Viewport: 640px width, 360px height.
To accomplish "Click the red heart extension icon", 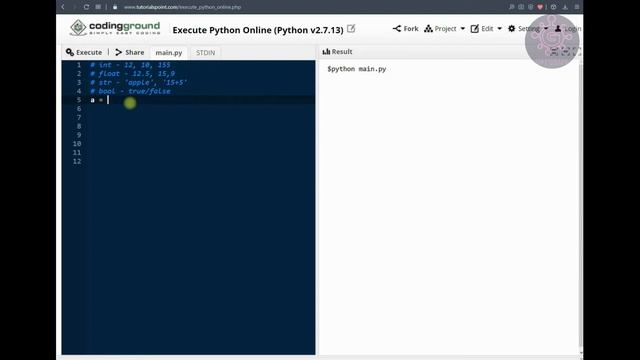I will 540,7.
